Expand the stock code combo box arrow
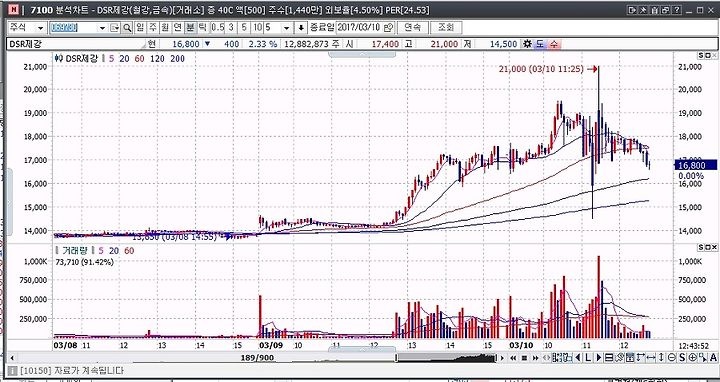This screenshot has height=382, width=720. (102, 28)
